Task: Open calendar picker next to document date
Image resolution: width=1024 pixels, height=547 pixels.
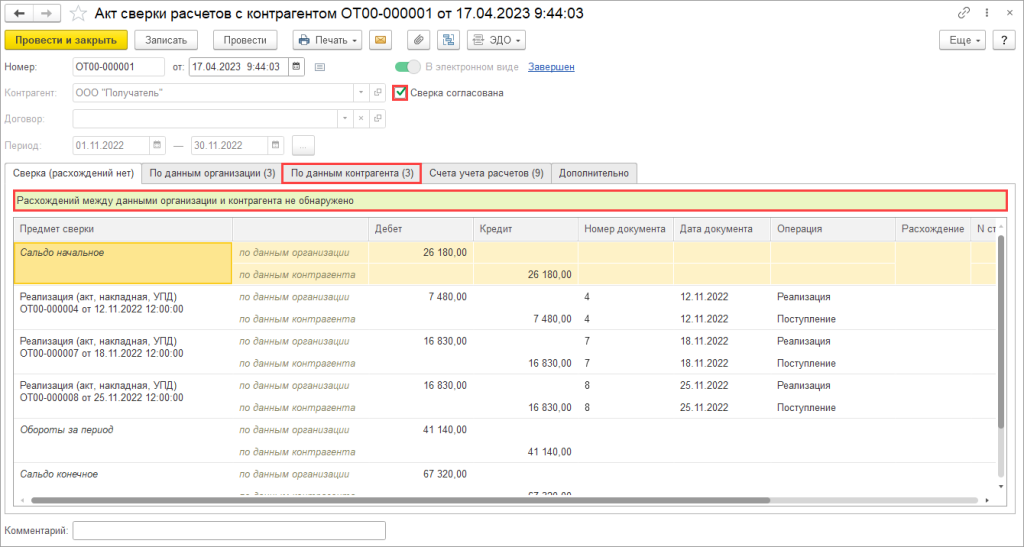Action: tap(298, 67)
